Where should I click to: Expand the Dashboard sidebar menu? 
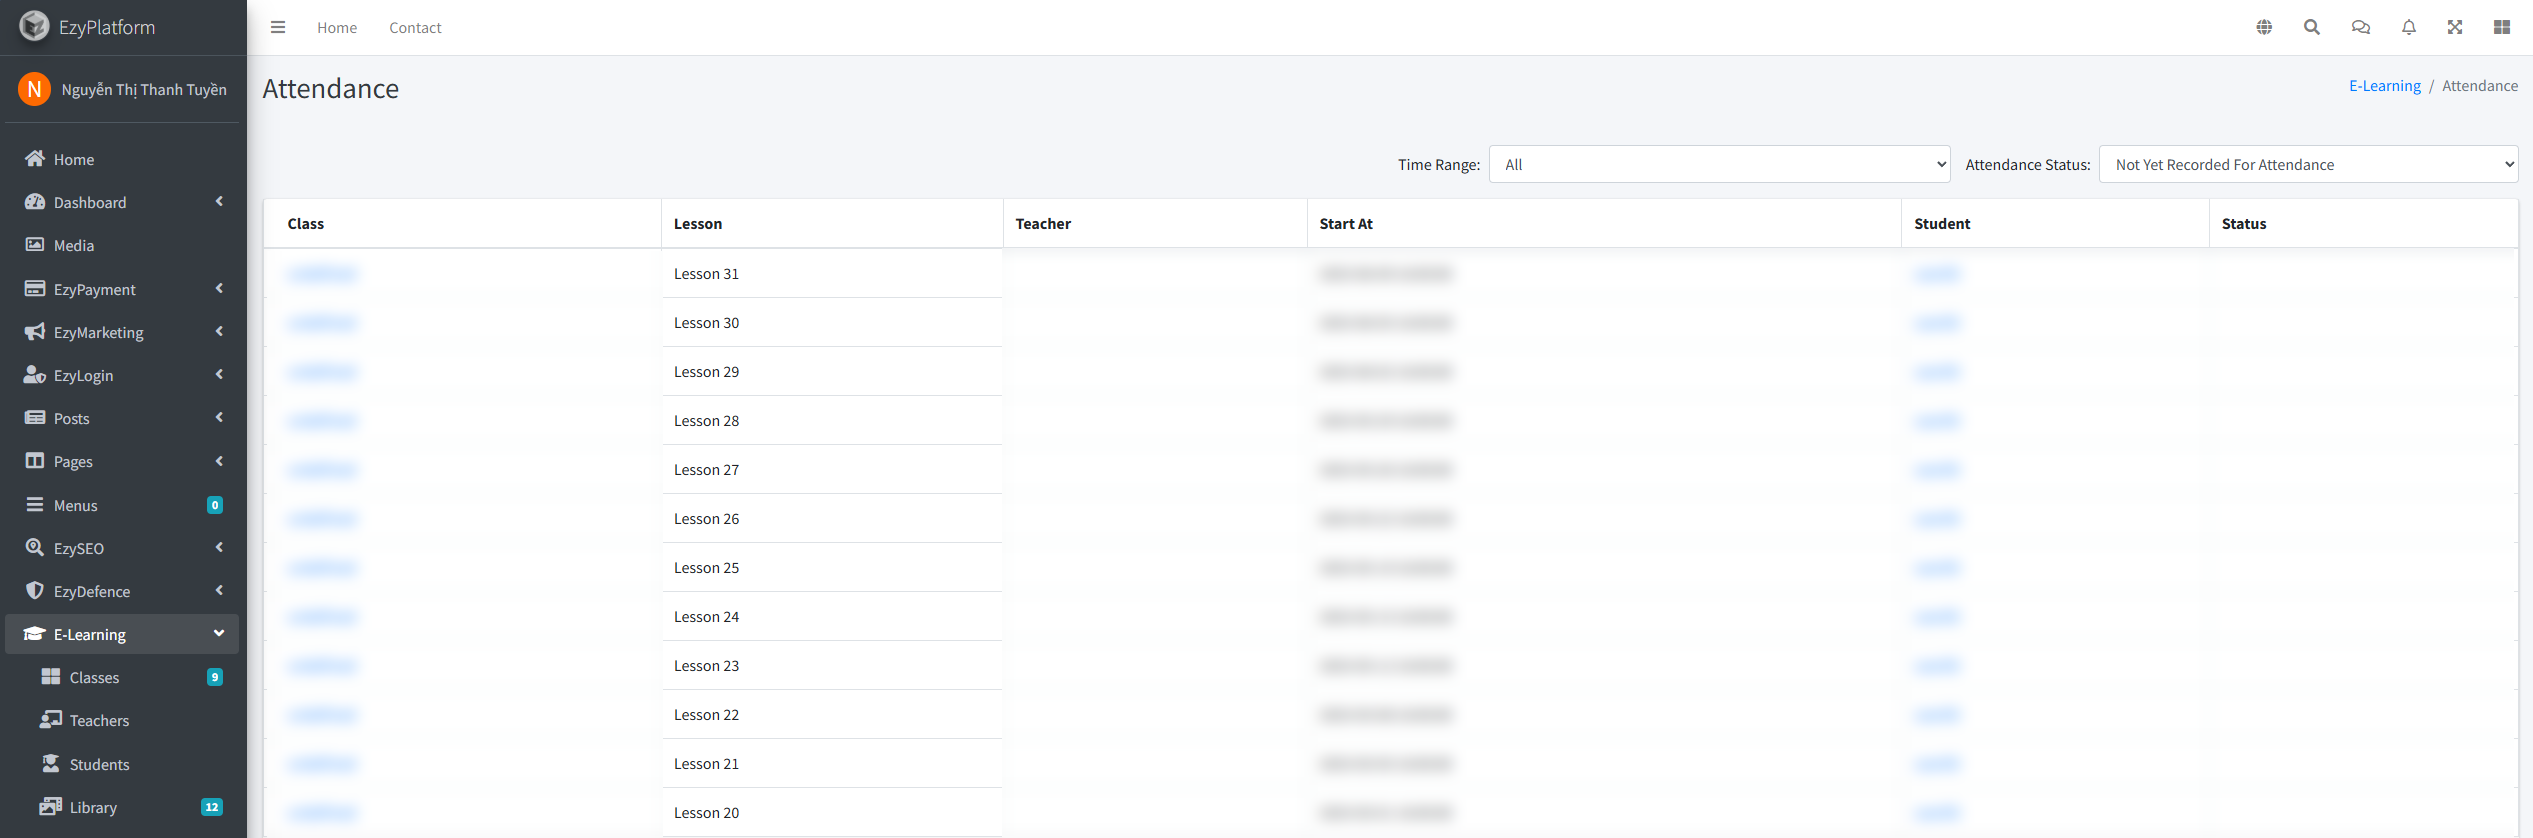[122, 202]
